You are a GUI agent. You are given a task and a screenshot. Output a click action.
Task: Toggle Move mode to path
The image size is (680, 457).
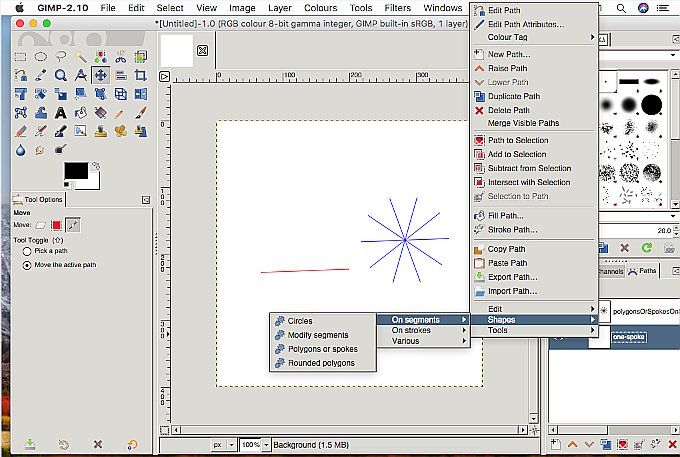(73, 225)
